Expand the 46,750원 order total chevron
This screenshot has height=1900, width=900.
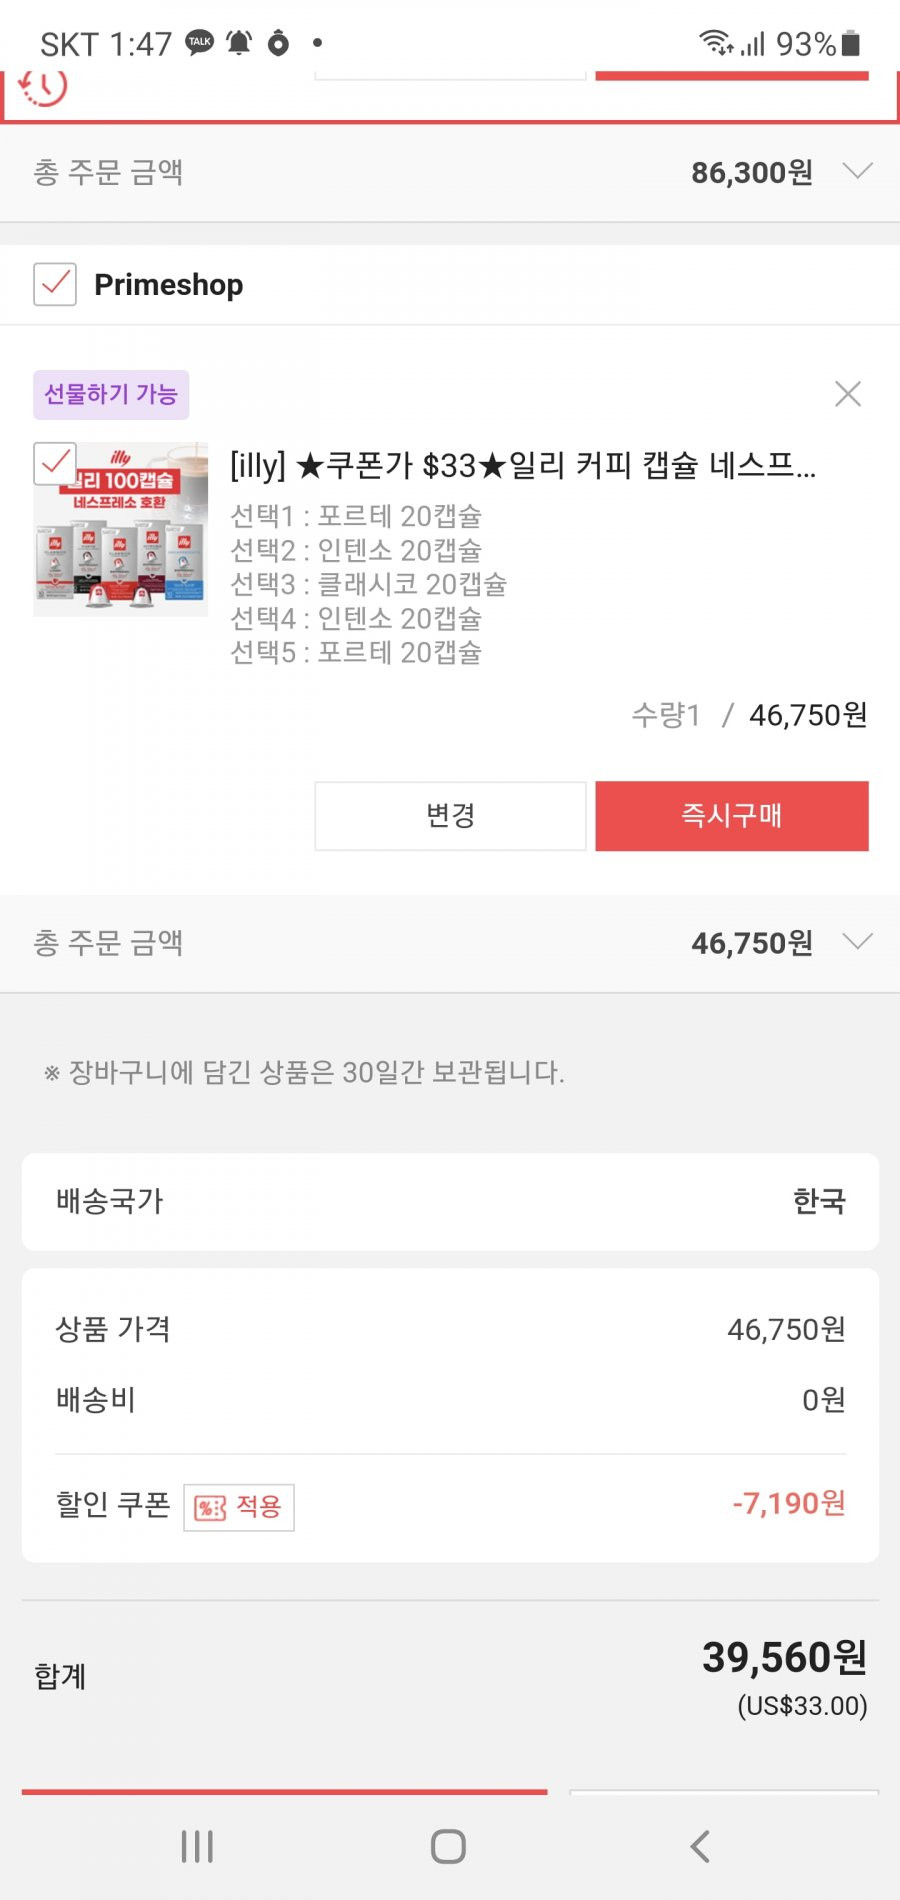[857, 941]
